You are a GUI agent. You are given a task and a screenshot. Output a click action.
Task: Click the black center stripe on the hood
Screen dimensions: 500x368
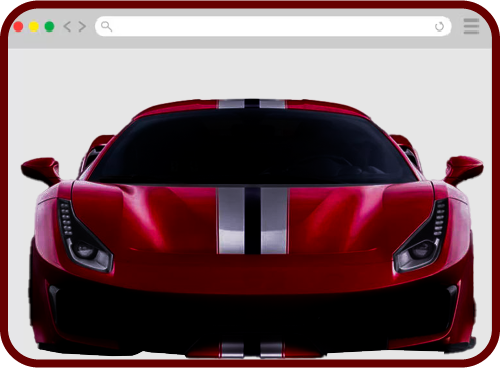click(x=252, y=220)
